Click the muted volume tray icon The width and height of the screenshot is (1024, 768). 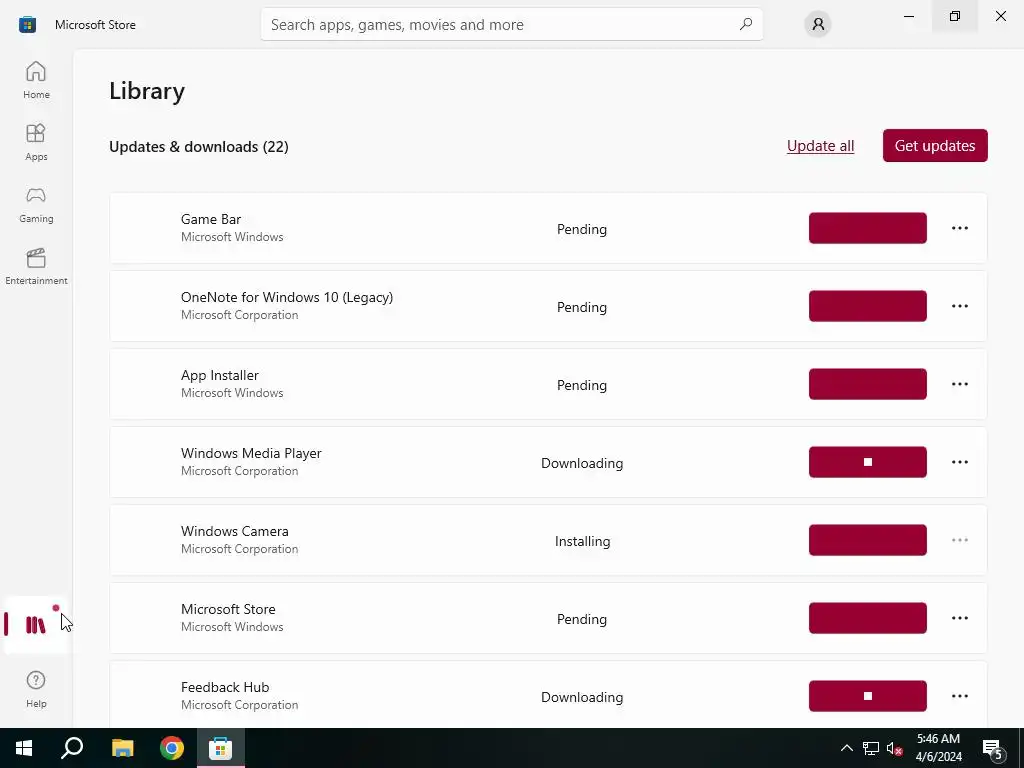pyautogui.click(x=894, y=748)
